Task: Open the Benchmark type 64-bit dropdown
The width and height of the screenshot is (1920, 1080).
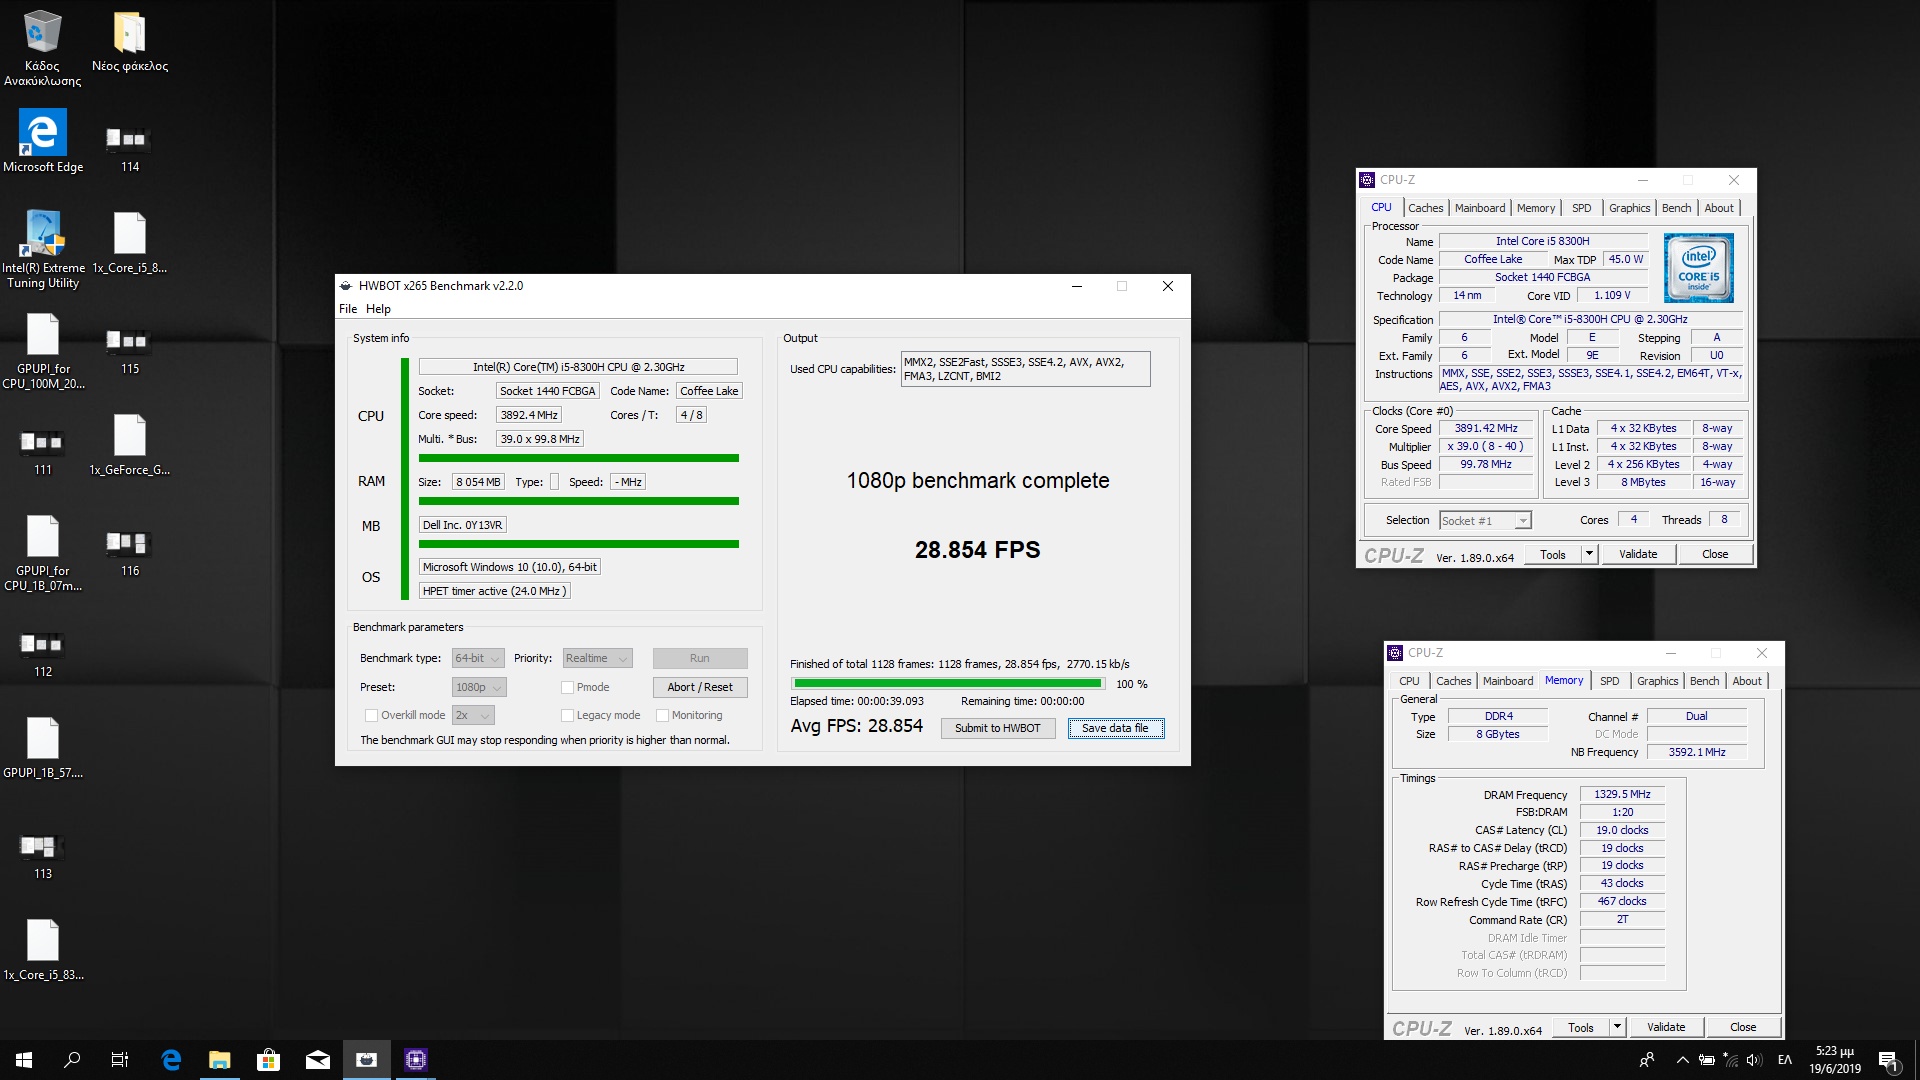Action: 478,658
